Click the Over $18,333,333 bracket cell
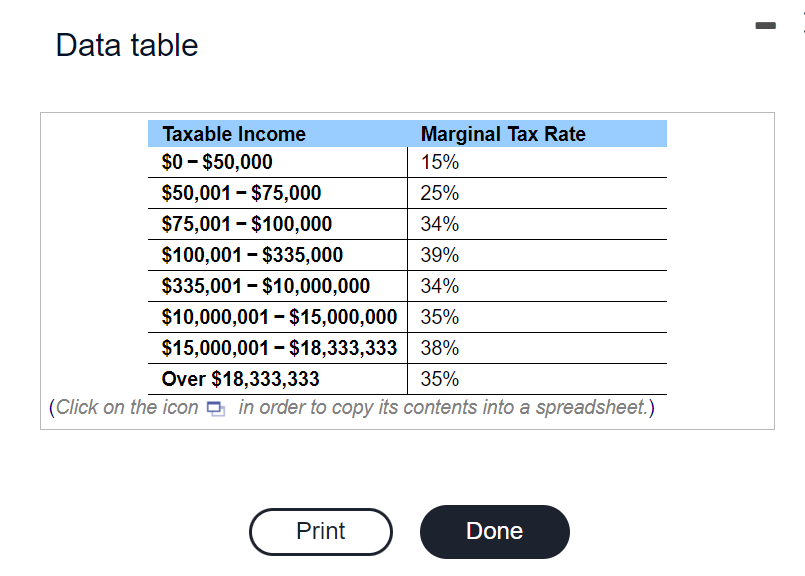Image resolution: width=805 pixels, height=576 pixels. (241, 379)
